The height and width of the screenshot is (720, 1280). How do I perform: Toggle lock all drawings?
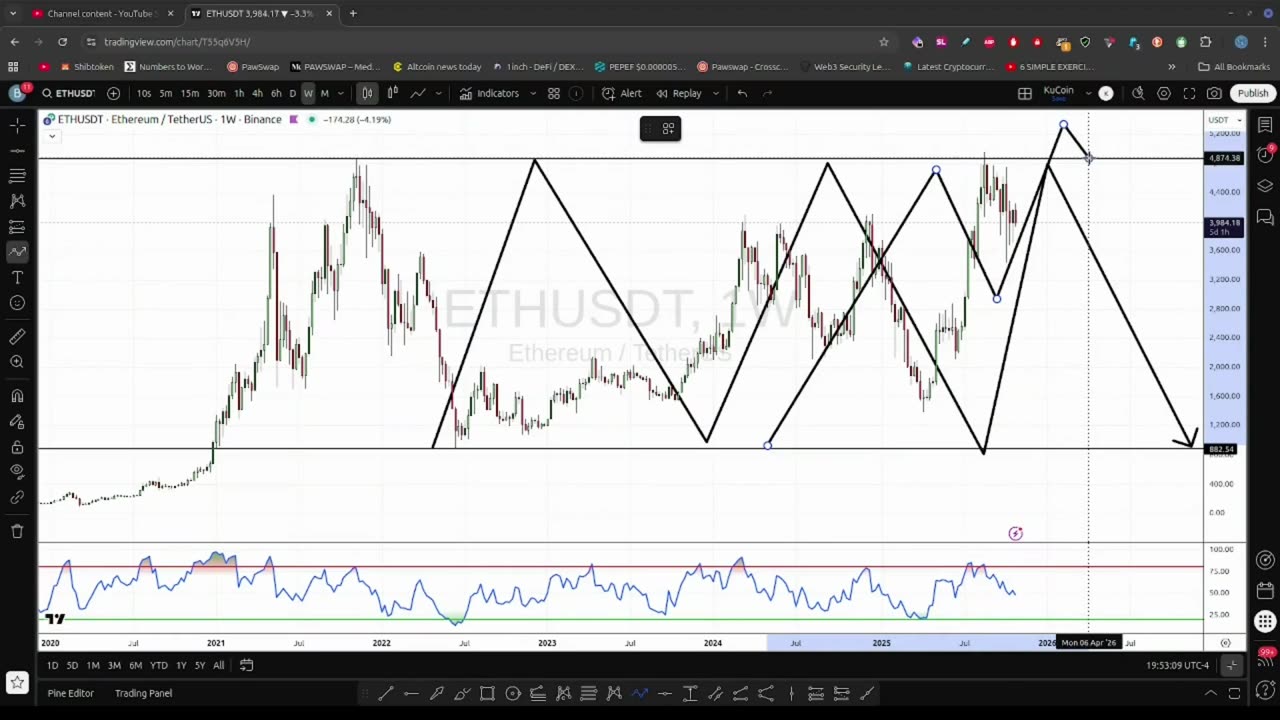pyautogui.click(x=17, y=447)
